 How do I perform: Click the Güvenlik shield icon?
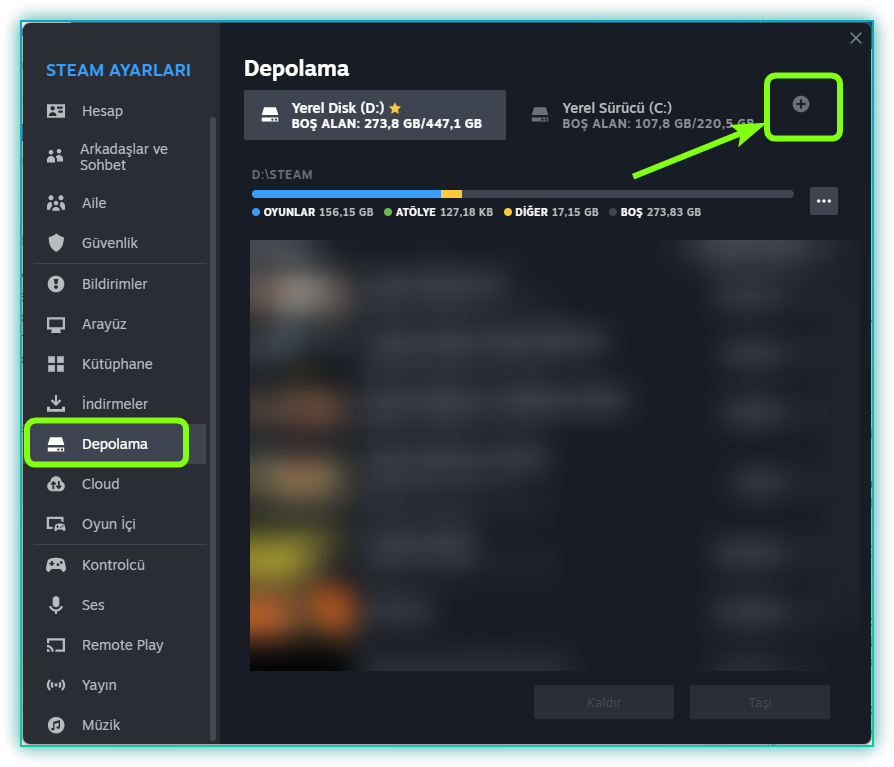(x=56, y=243)
